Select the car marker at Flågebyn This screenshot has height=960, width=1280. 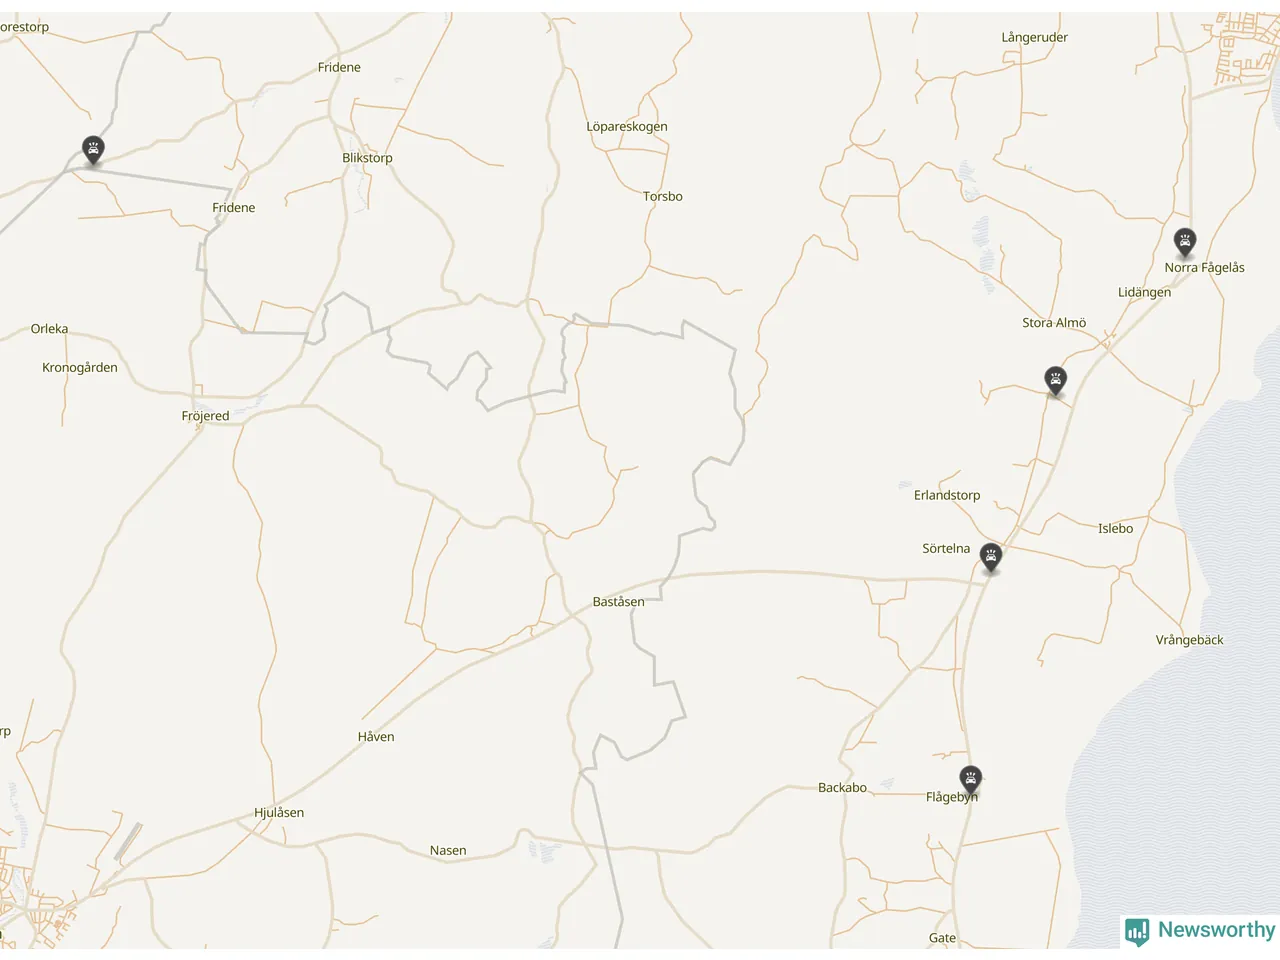tap(970, 780)
